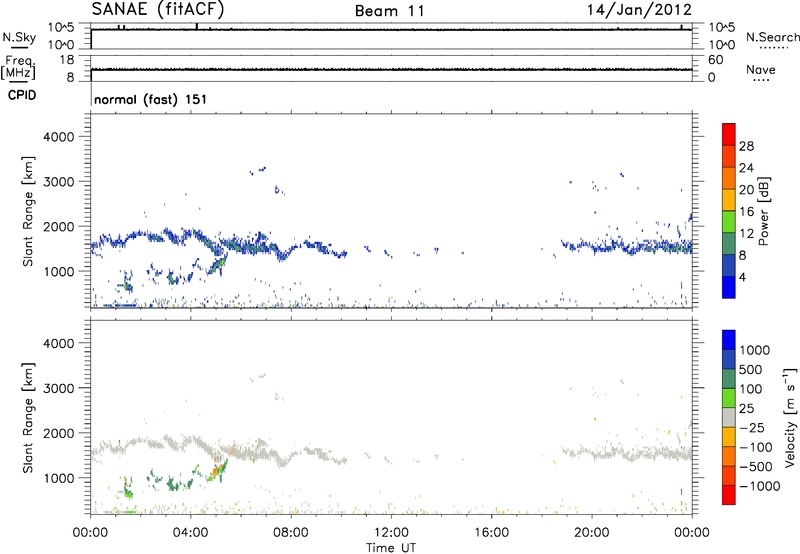Select the "normal (fast) 151" CPID text
800x554 pixels.
pos(151,99)
